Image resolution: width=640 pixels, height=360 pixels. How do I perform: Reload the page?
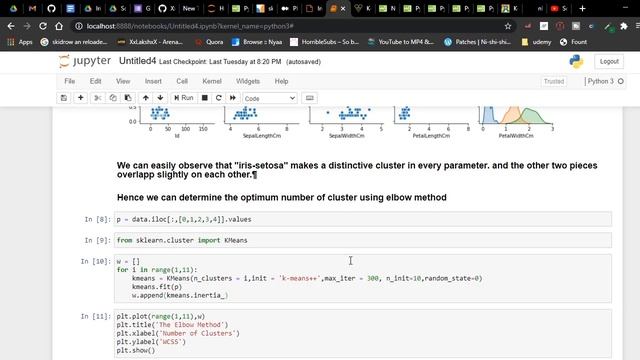43,26
